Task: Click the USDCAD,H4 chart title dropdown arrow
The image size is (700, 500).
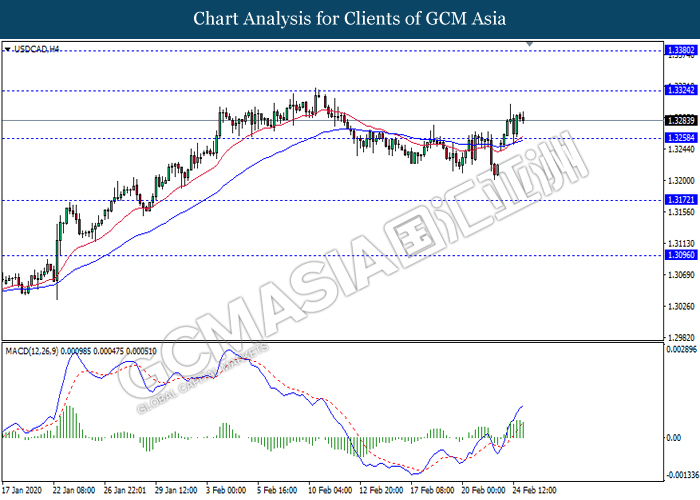Action: [8, 49]
